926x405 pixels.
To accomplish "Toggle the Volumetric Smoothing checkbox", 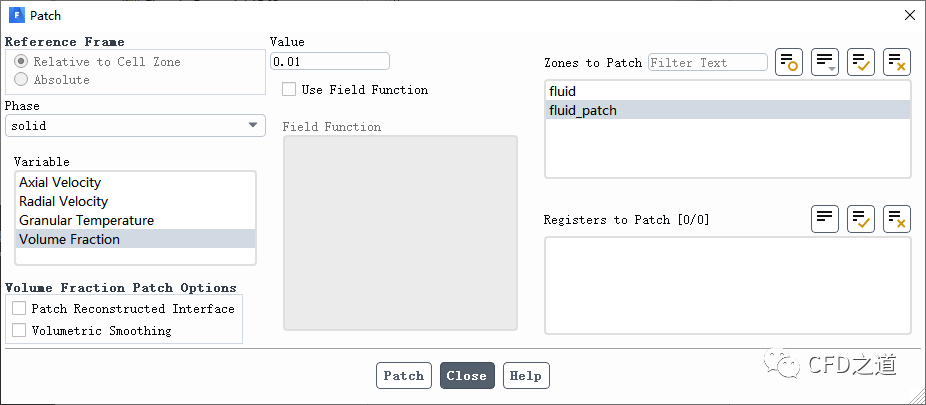I will tap(19, 330).
